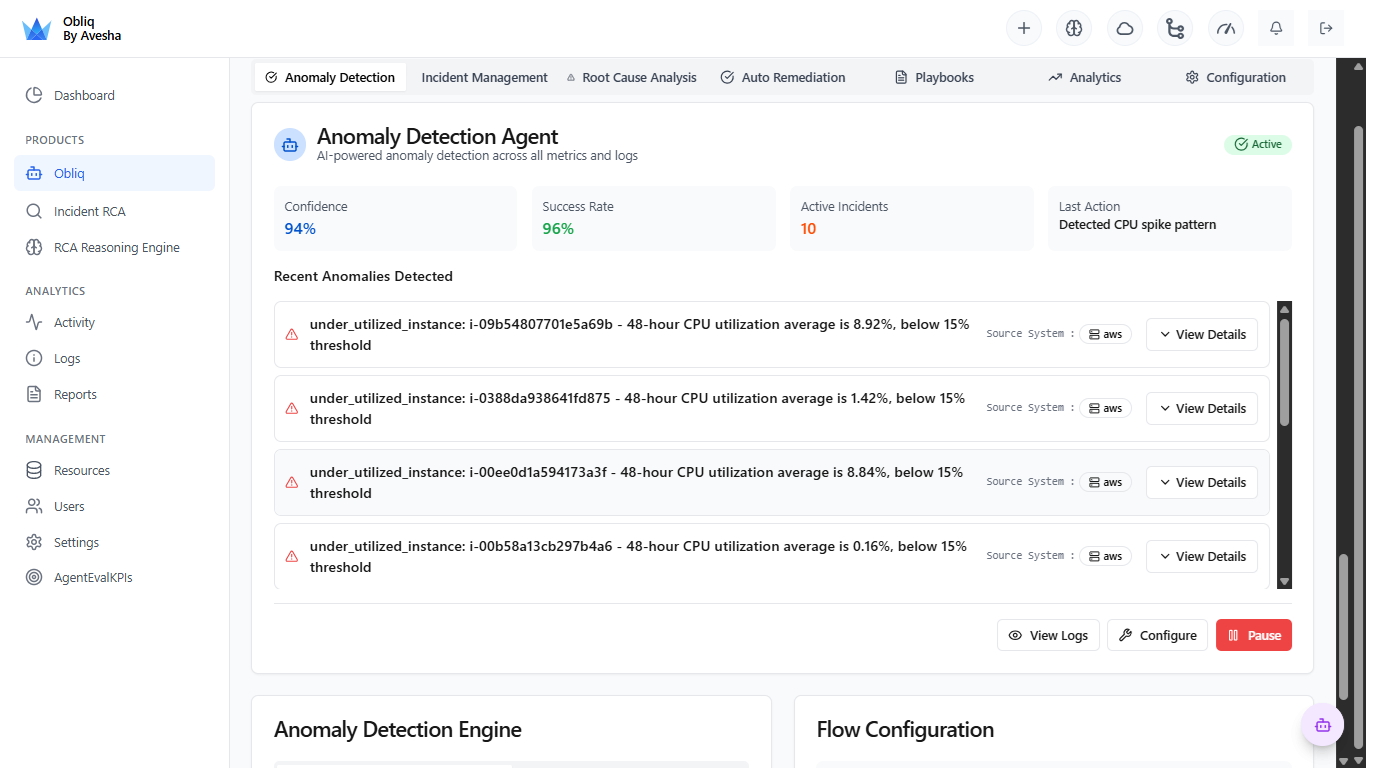
Task: Click anomalies list scroll up arrow
Action: click(1285, 308)
